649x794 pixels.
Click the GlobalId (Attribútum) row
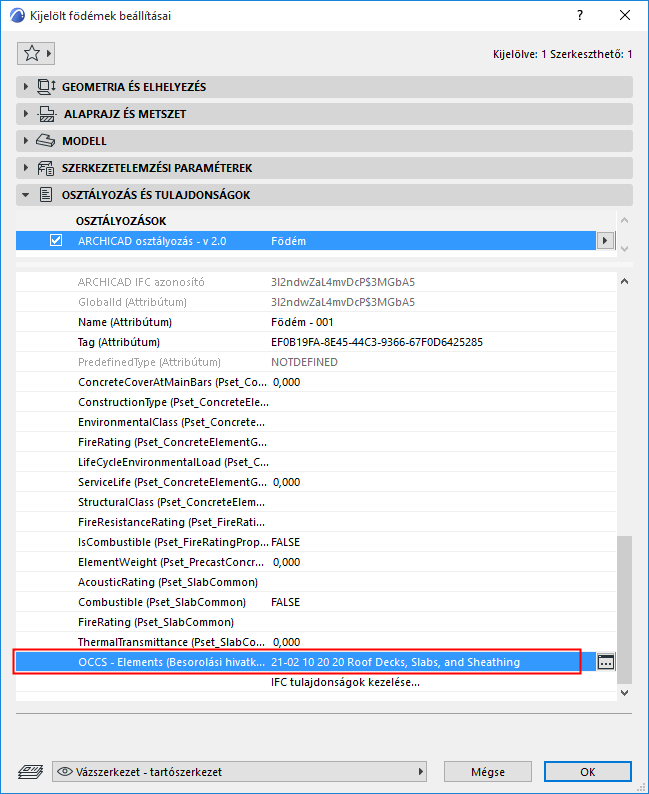(x=316, y=302)
